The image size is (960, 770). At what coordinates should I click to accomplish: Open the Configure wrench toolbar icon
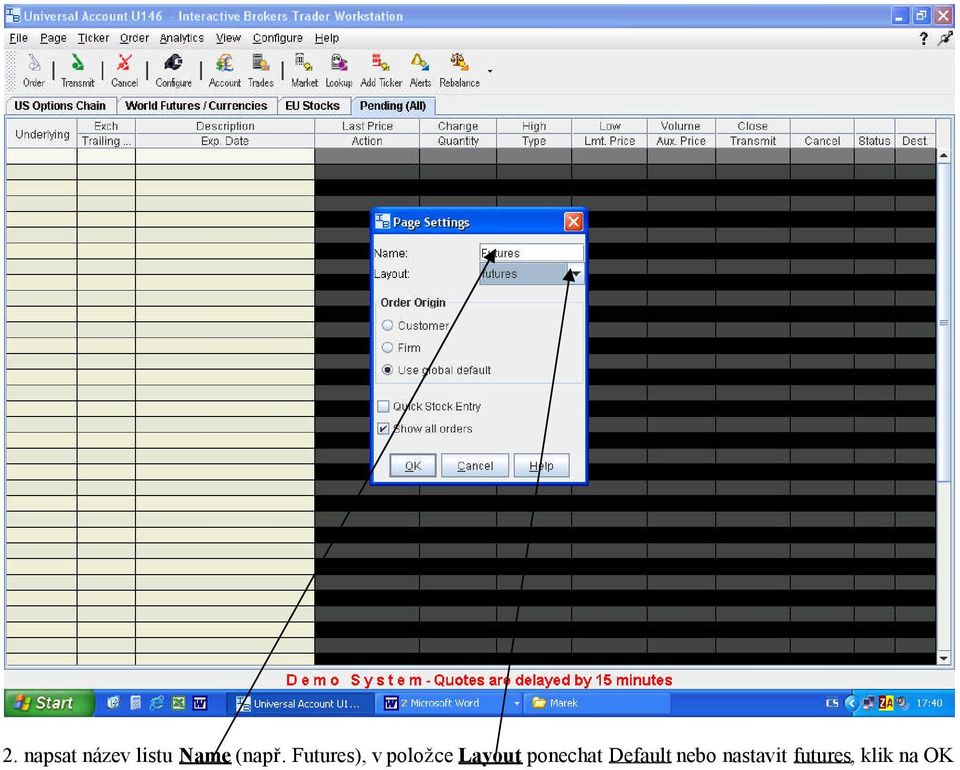[x=173, y=70]
